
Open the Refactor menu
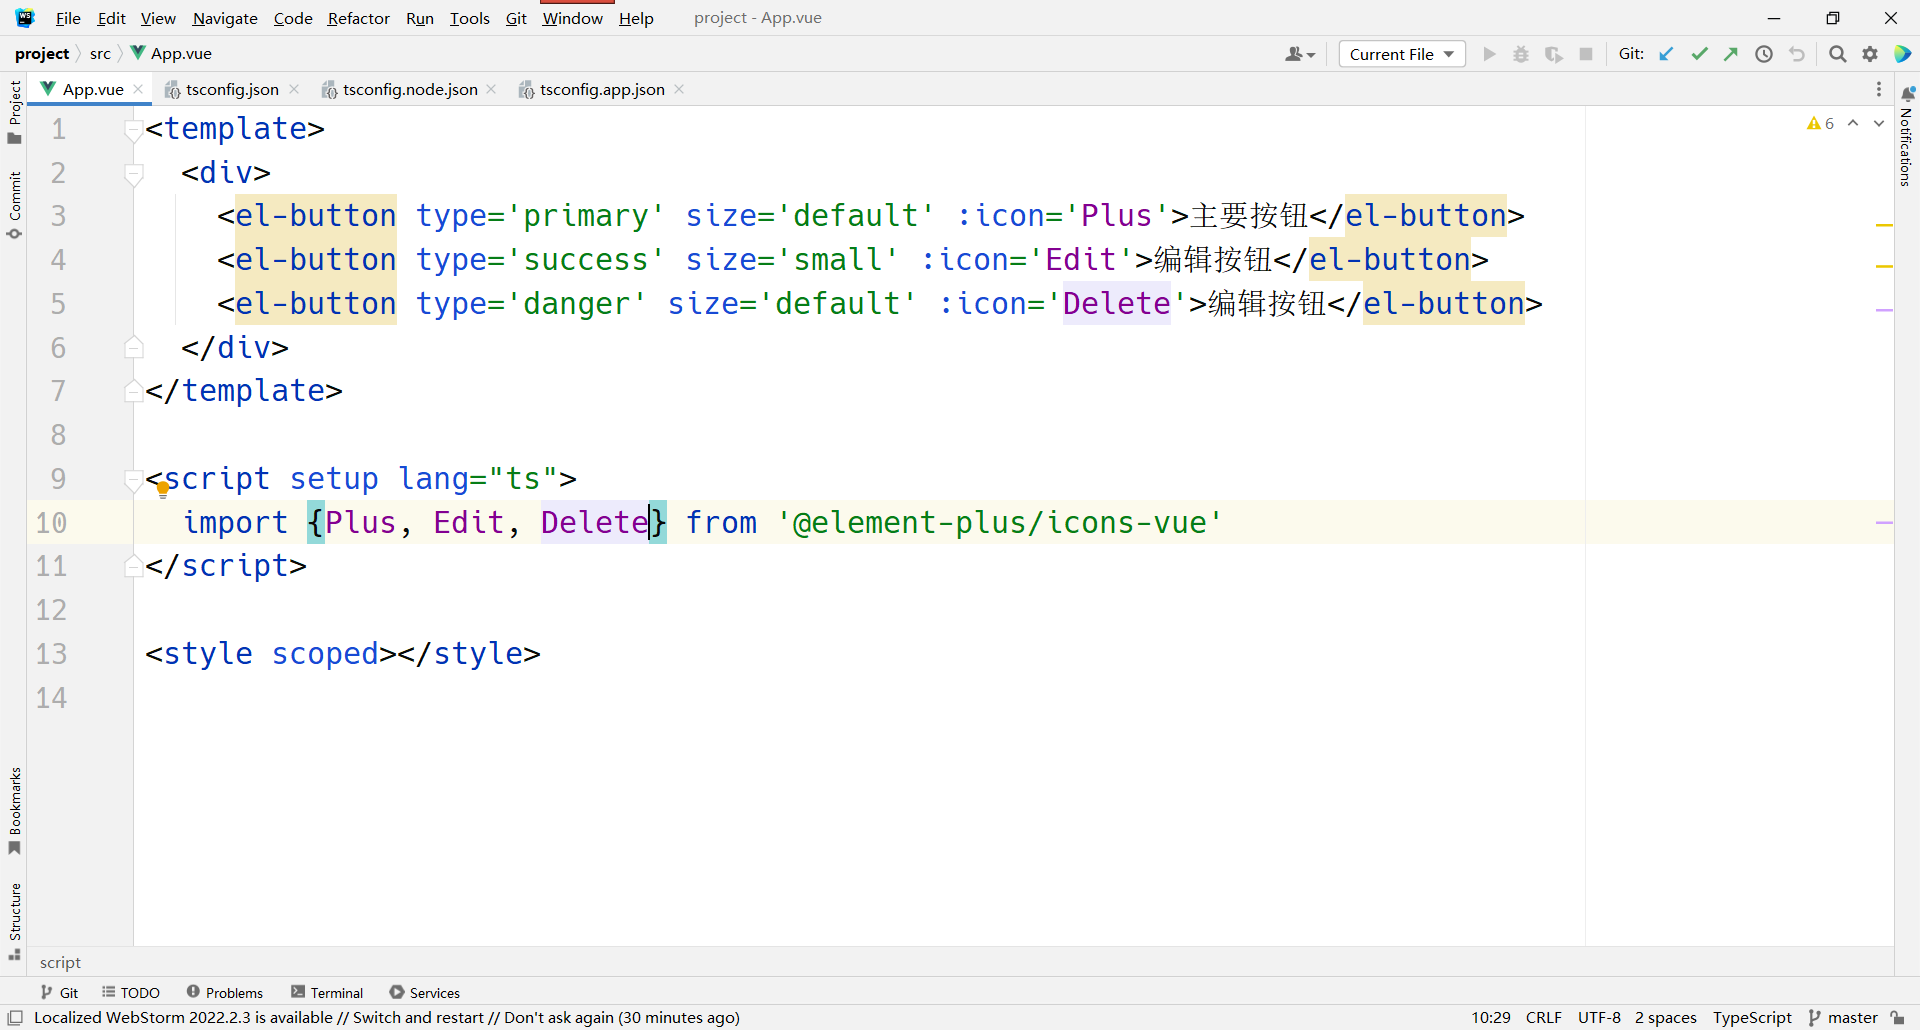click(359, 18)
